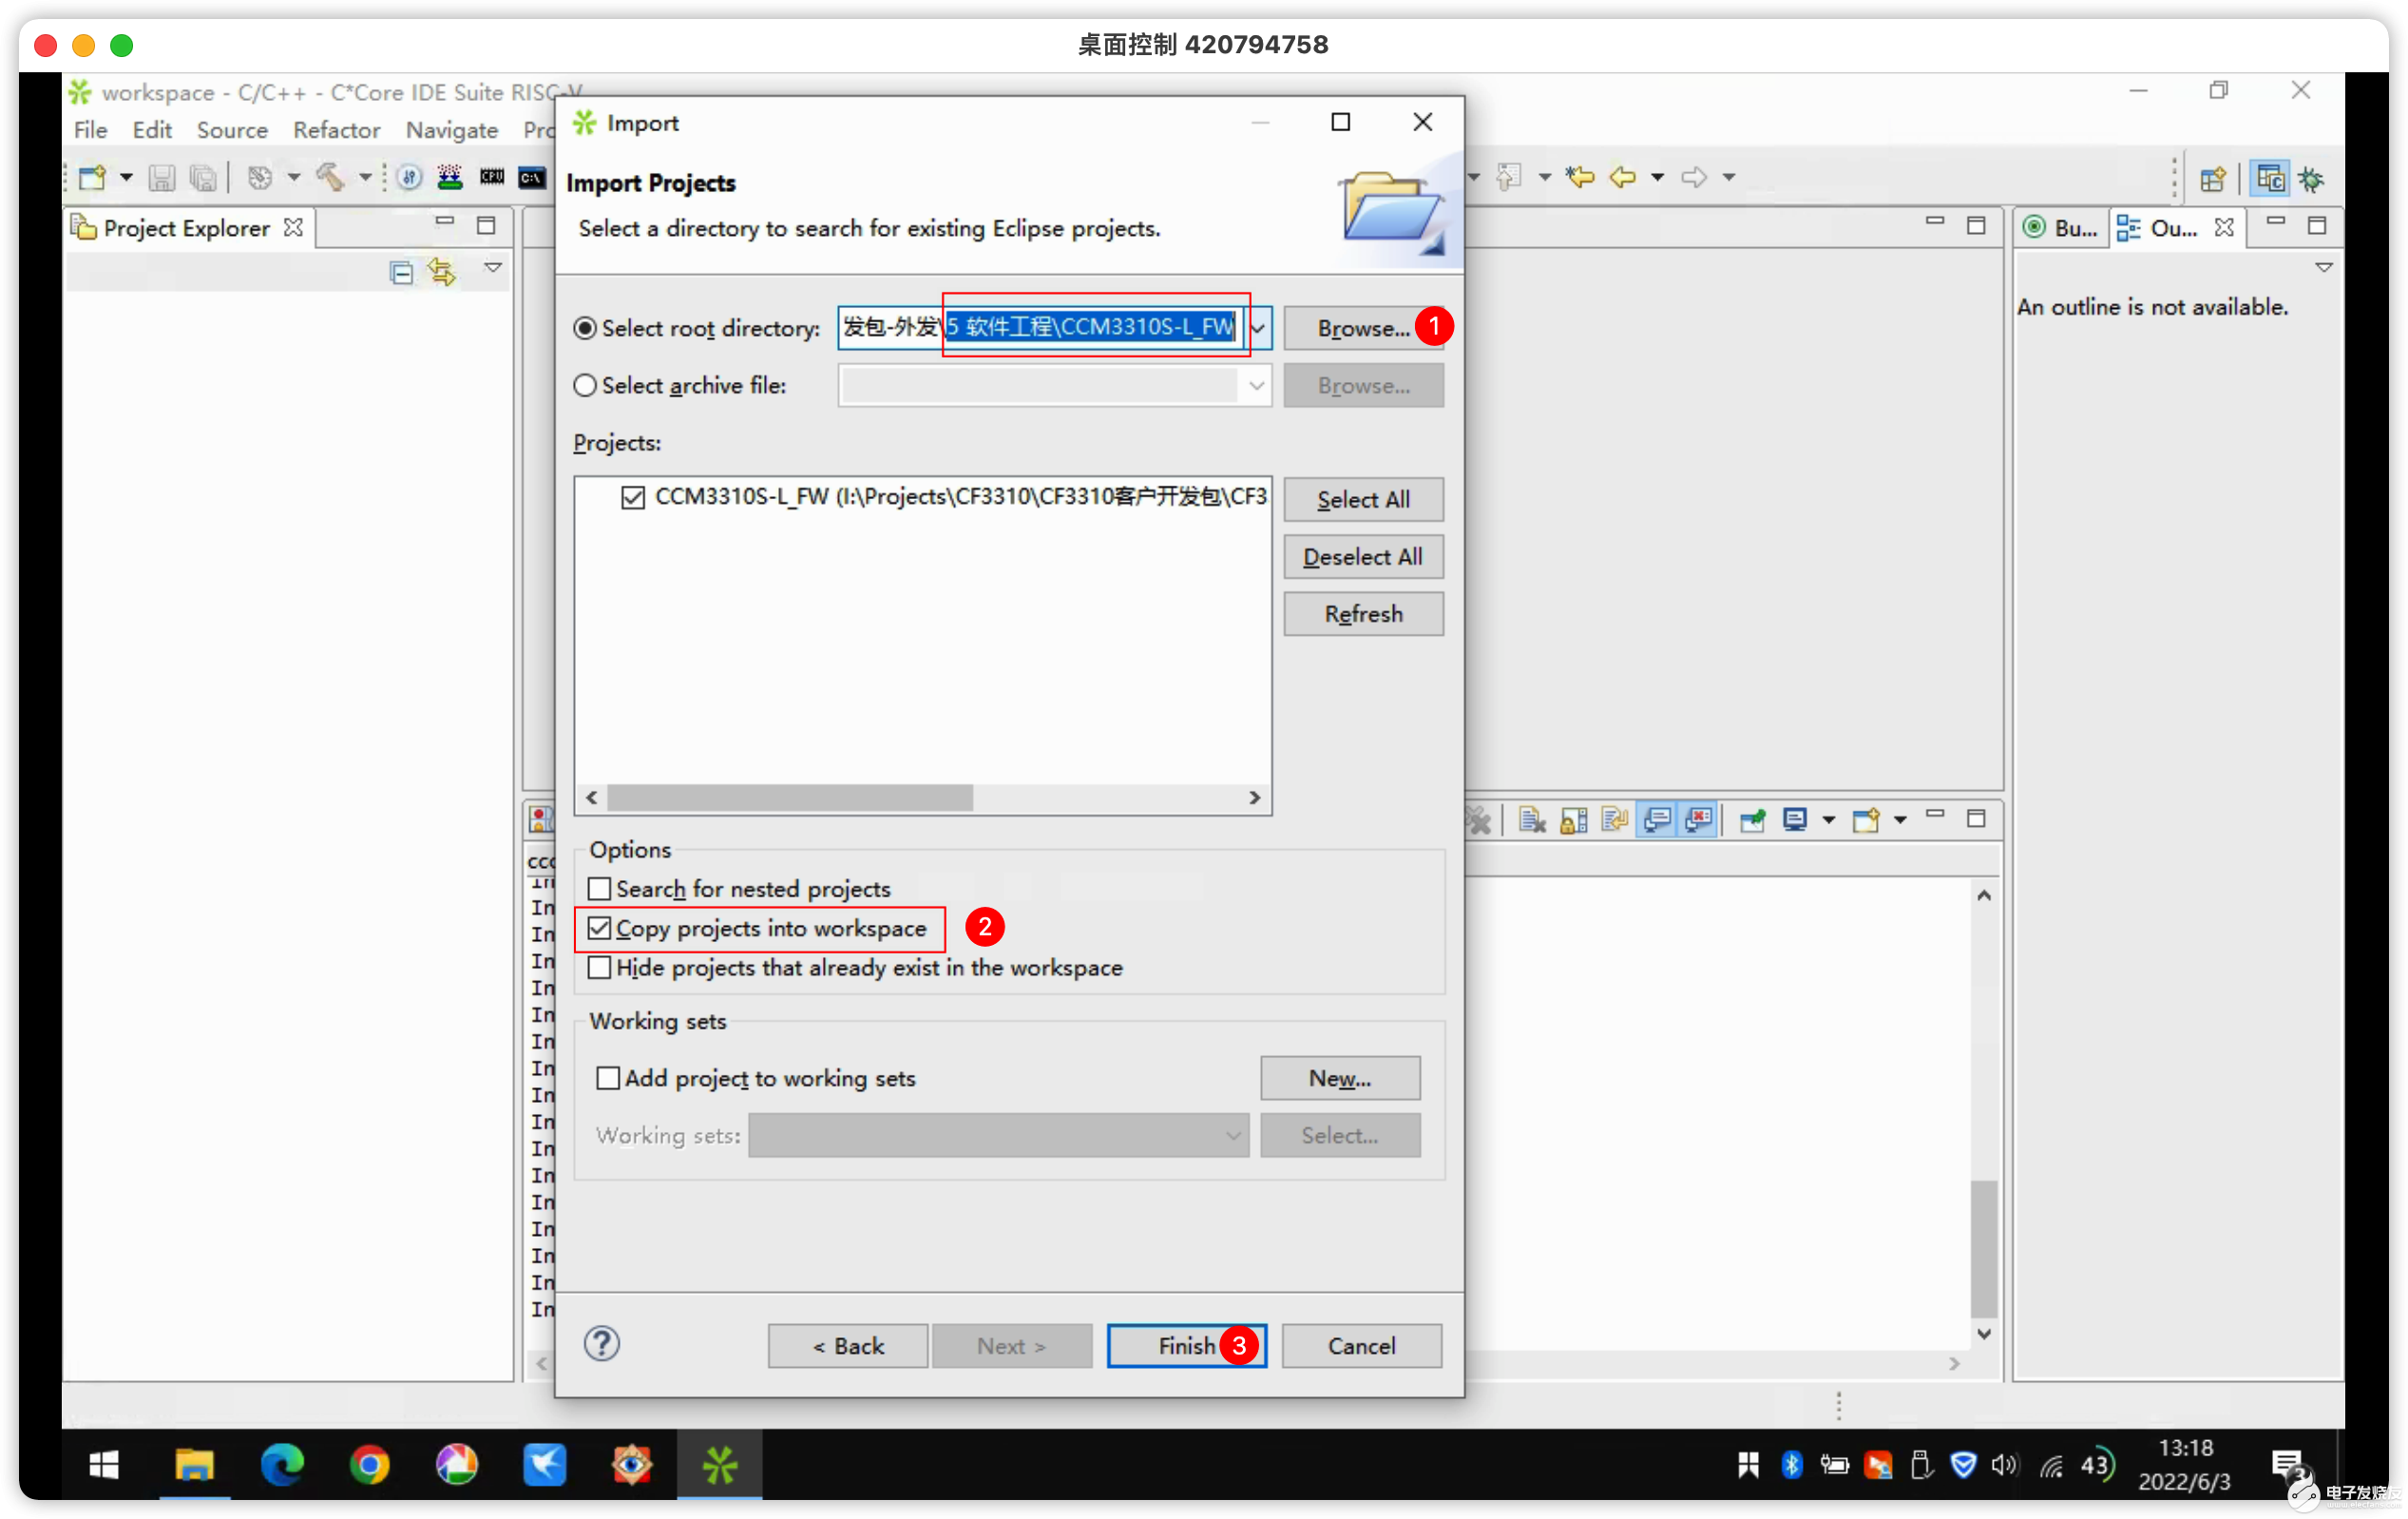Click Deselect All projects button
Image resolution: width=2408 pixels, height=1519 pixels.
pyautogui.click(x=1364, y=555)
